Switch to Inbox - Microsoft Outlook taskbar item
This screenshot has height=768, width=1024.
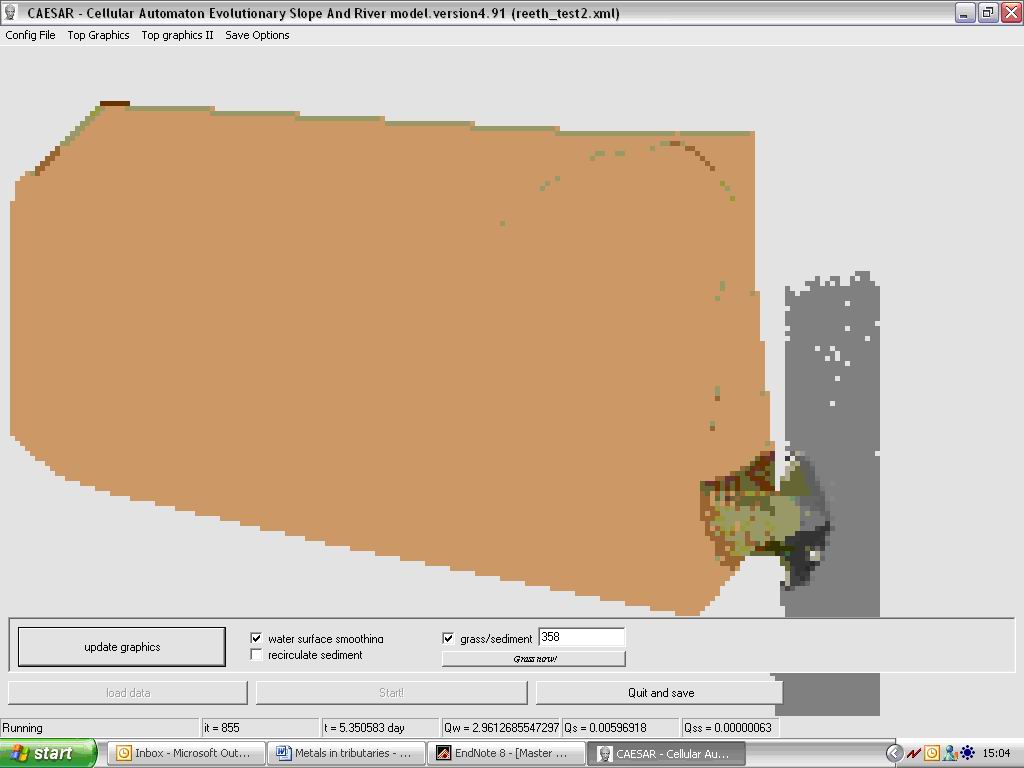point(185,753)
